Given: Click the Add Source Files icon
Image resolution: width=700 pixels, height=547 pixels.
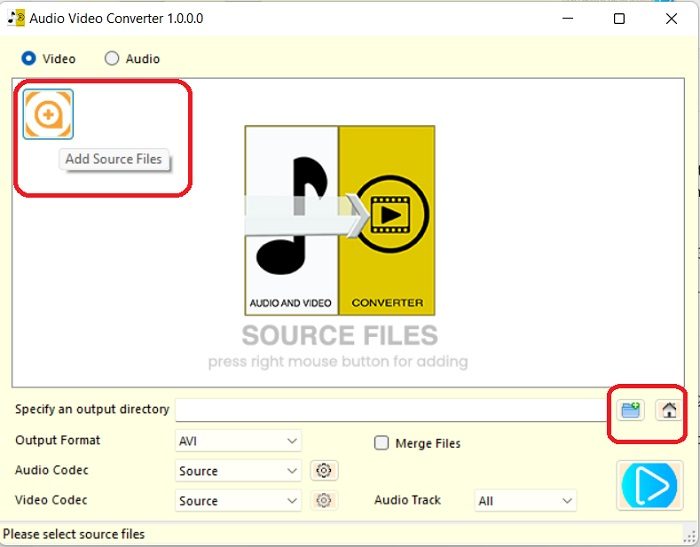Looking at the screenshot, I should click(x=48, y=114).
